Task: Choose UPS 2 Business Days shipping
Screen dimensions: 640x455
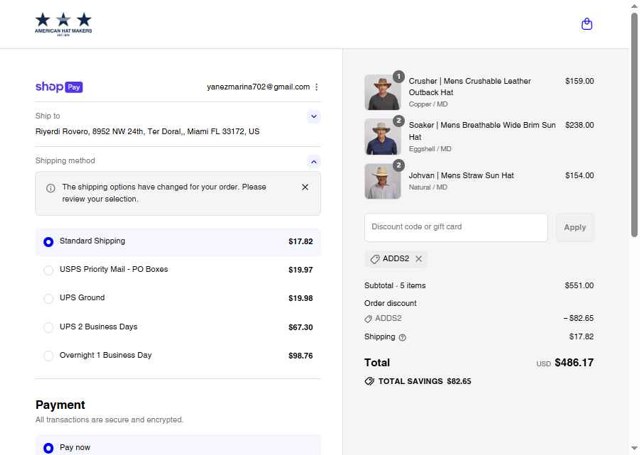Action: 178,327
